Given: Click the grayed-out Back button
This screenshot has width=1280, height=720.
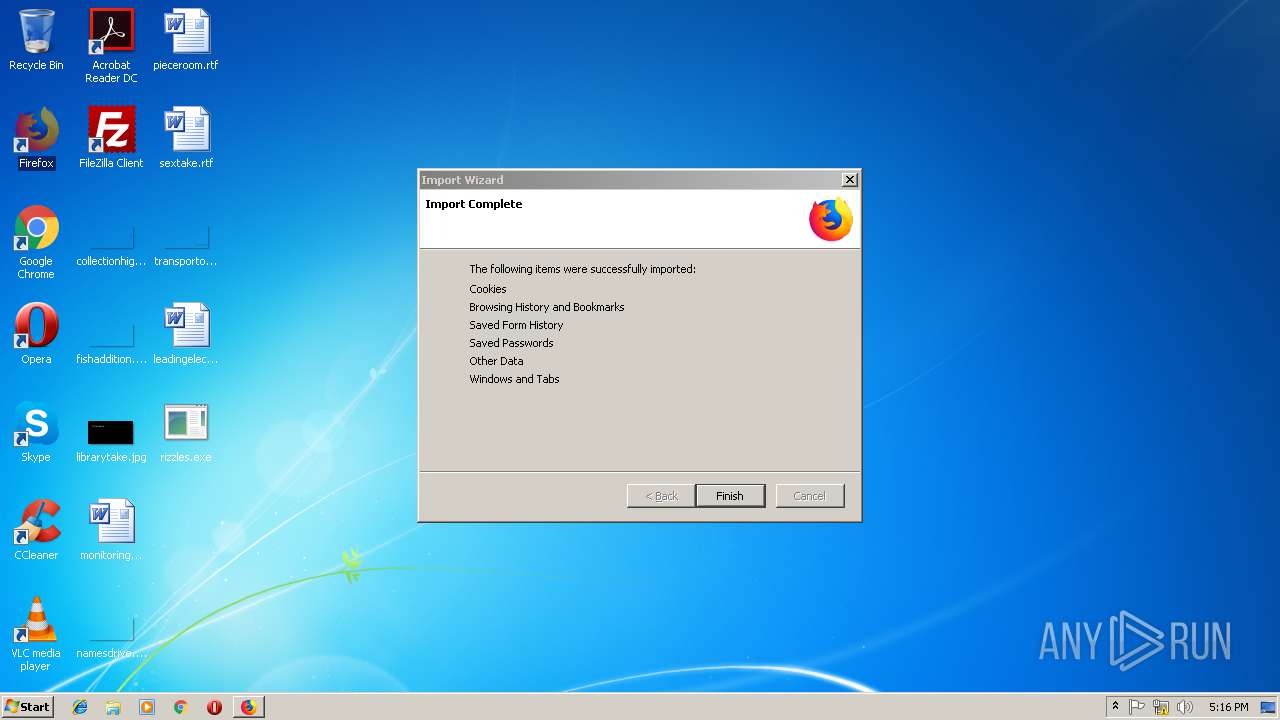Looking at the screenshot, I should [661, 496].
